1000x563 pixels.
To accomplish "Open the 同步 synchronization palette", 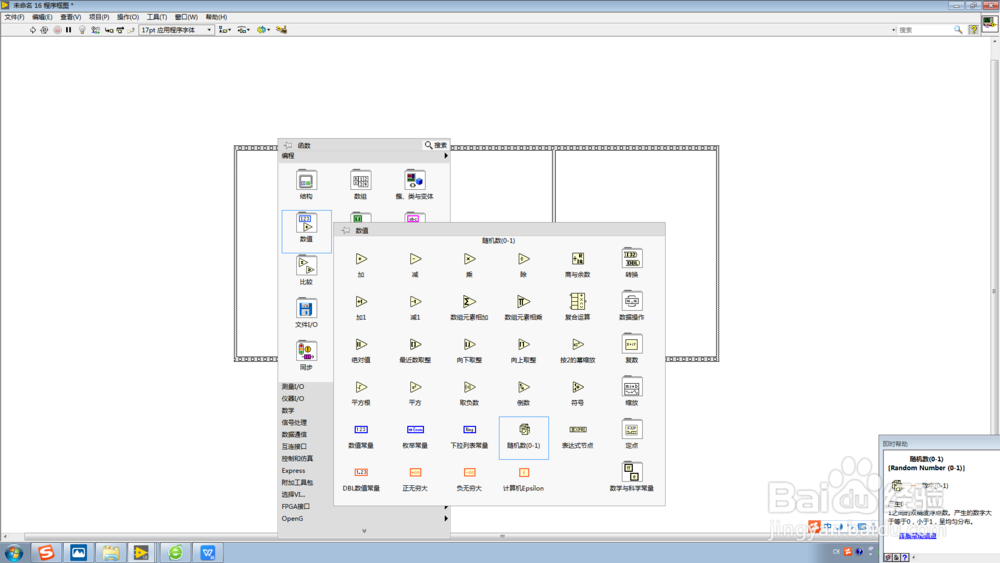I will 306,351.
